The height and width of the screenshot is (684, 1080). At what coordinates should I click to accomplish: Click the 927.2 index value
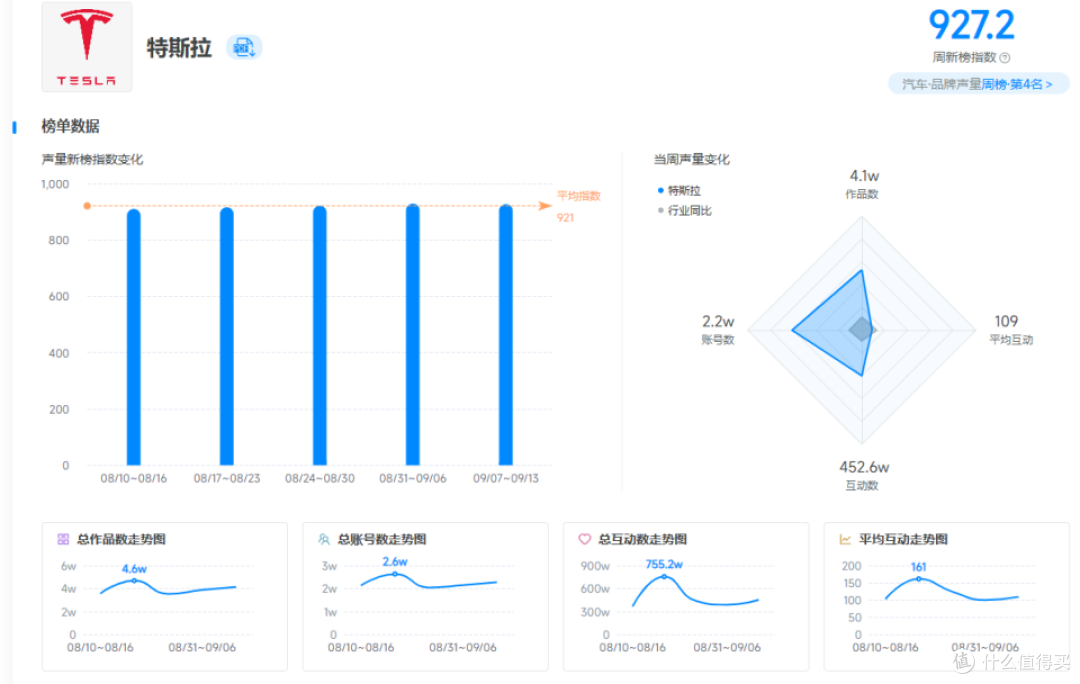(971, 25)
